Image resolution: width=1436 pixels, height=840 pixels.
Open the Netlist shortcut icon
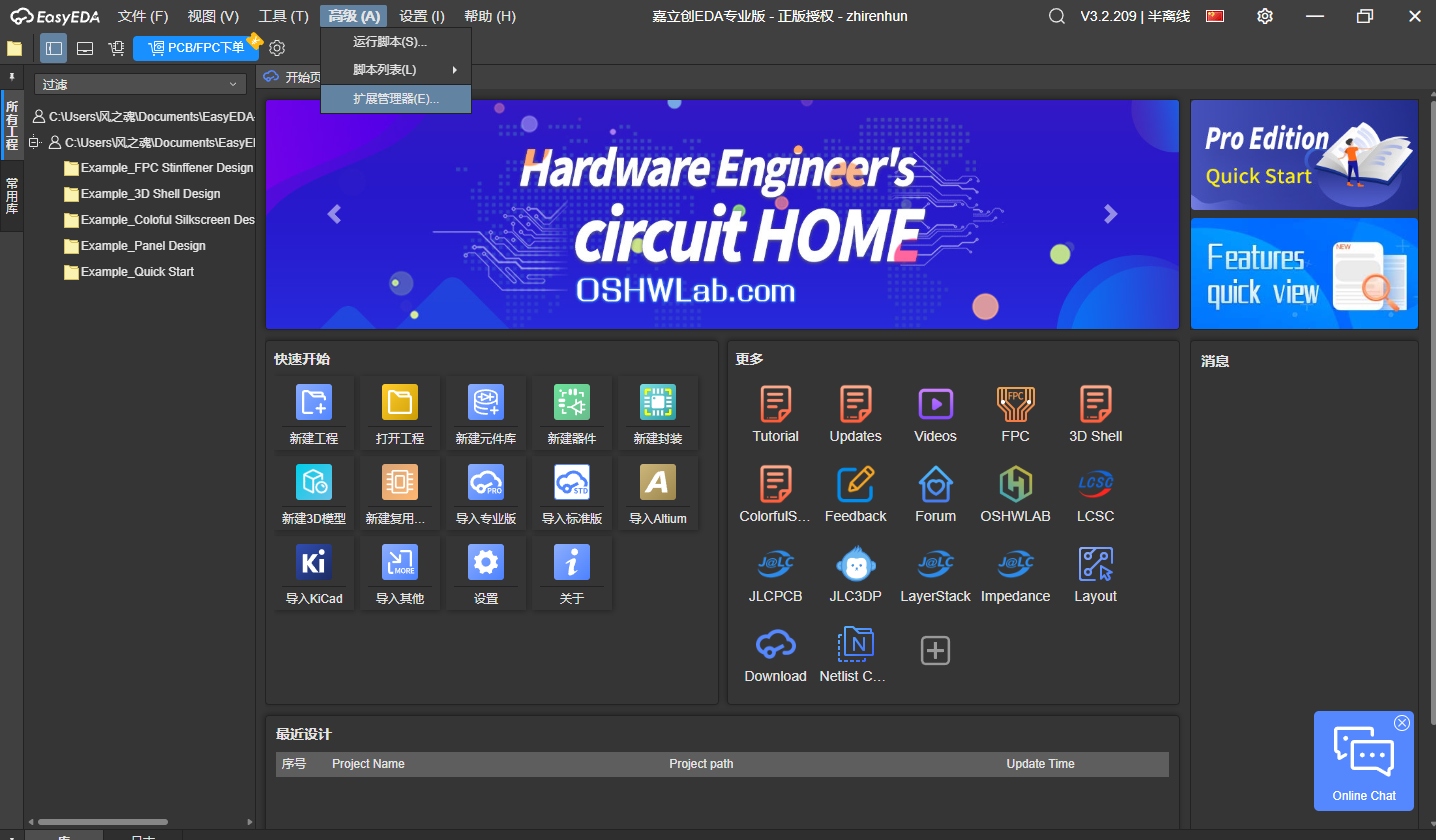(856, 644)
